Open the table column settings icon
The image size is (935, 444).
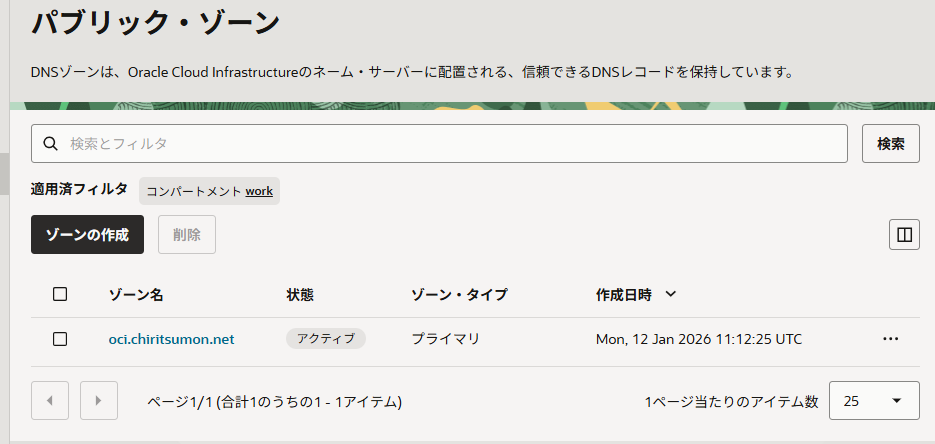coord(904,235)
